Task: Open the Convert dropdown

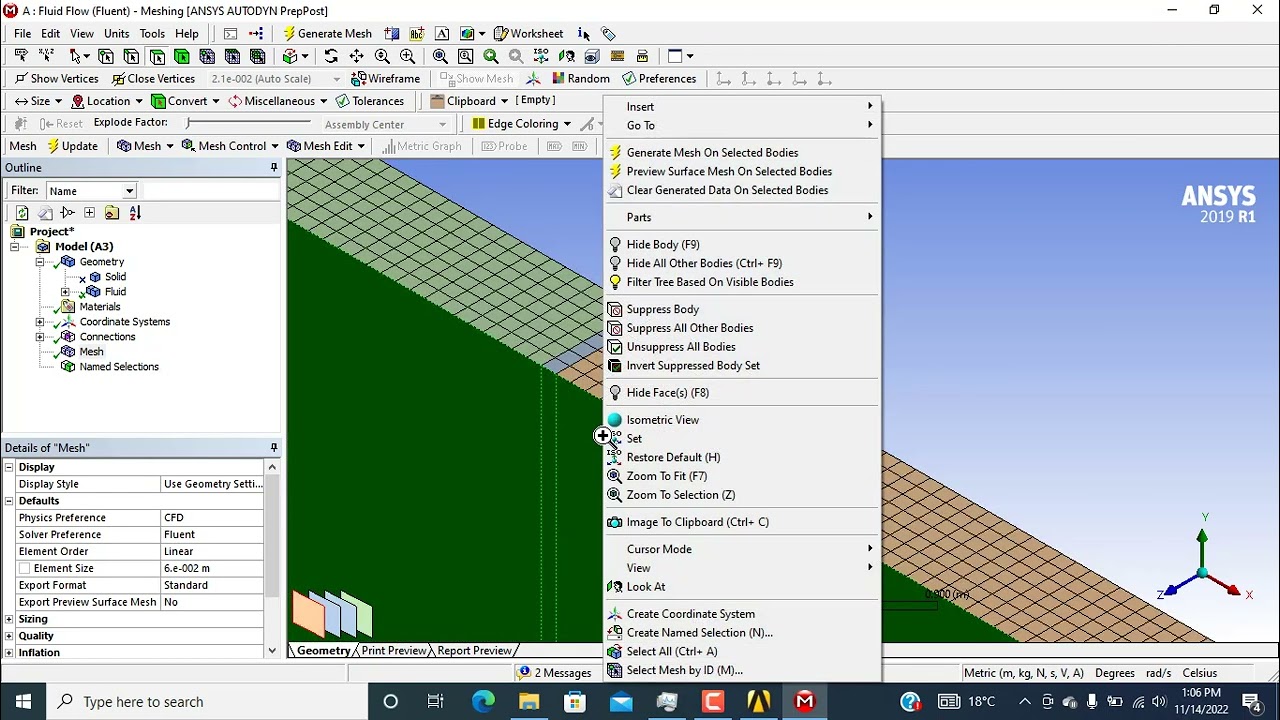Action: pos(185,101)
